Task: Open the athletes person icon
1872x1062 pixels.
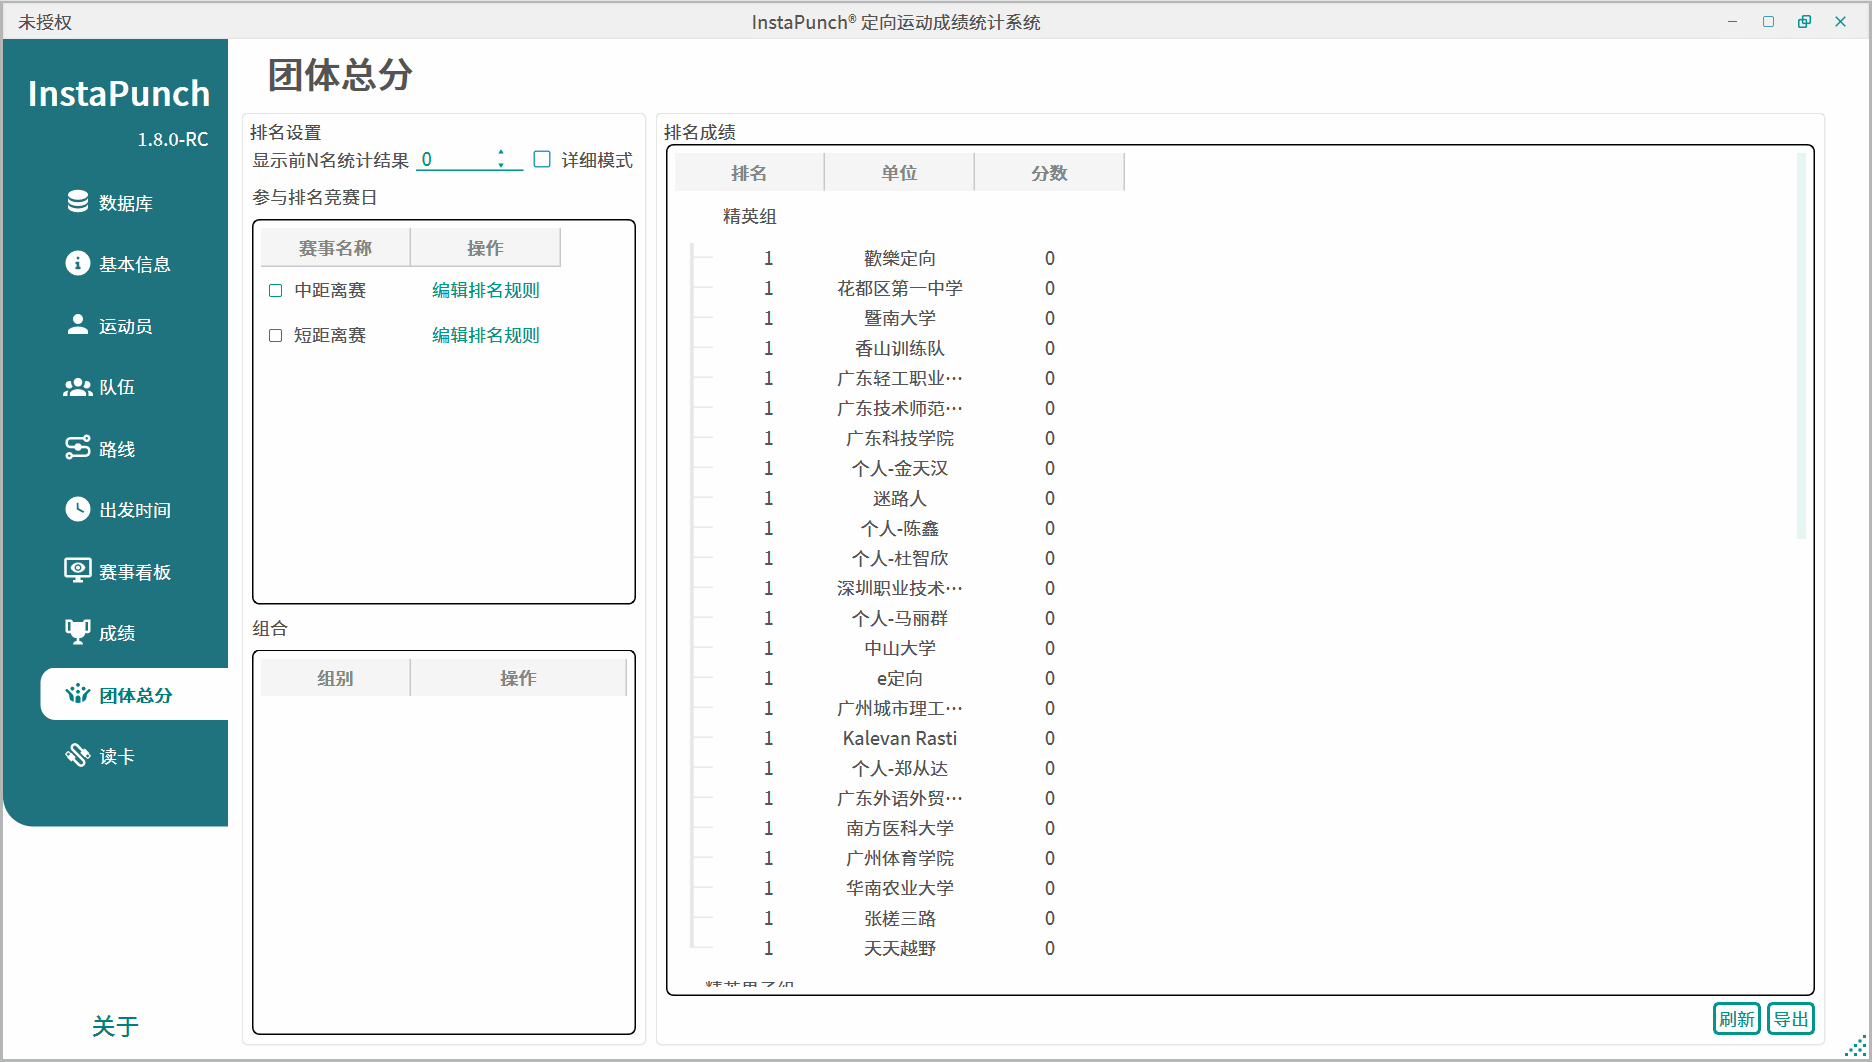Action: pos(78,325)
